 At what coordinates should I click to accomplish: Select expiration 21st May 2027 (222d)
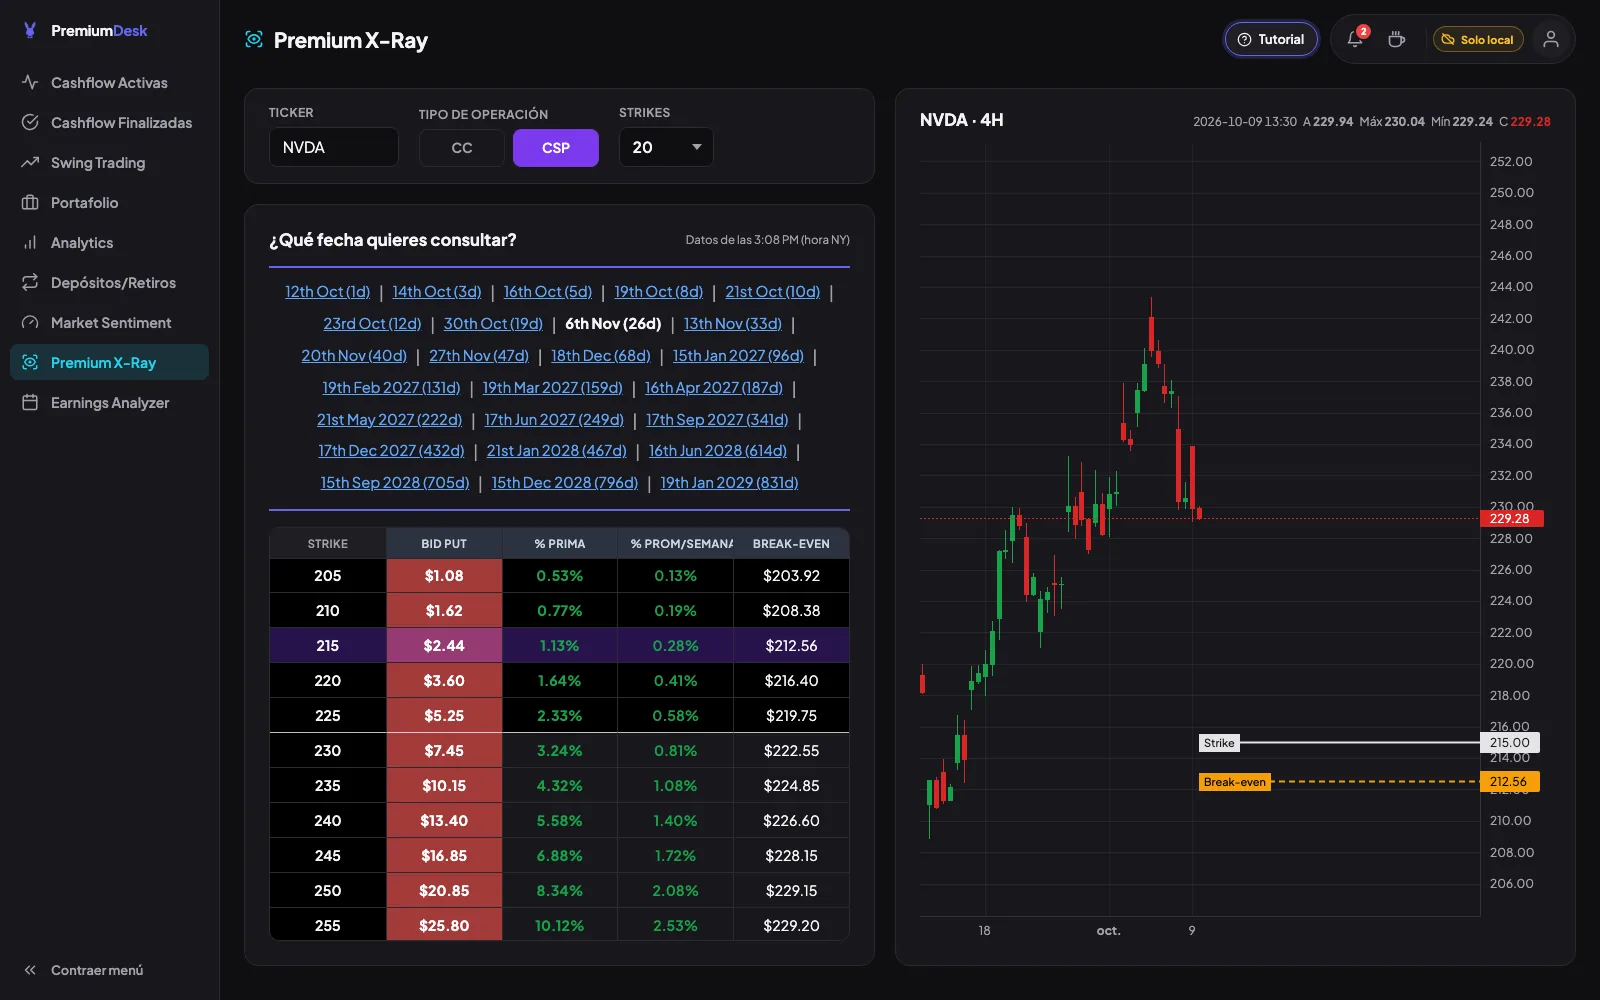pos(389,420)
